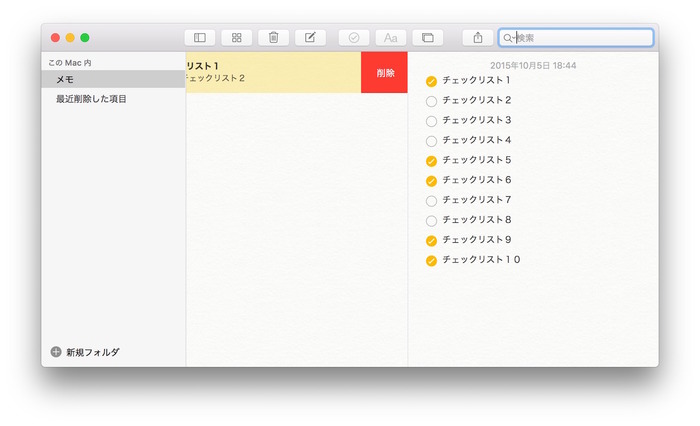Check the チェックリスト 7 circle
The width and height of the screenshot is (700, 426).
click(431, 201)
